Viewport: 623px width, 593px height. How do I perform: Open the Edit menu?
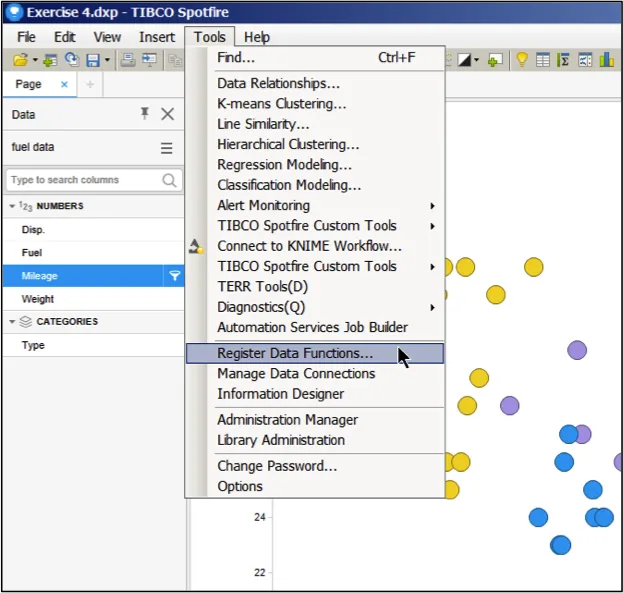point(65,37)
